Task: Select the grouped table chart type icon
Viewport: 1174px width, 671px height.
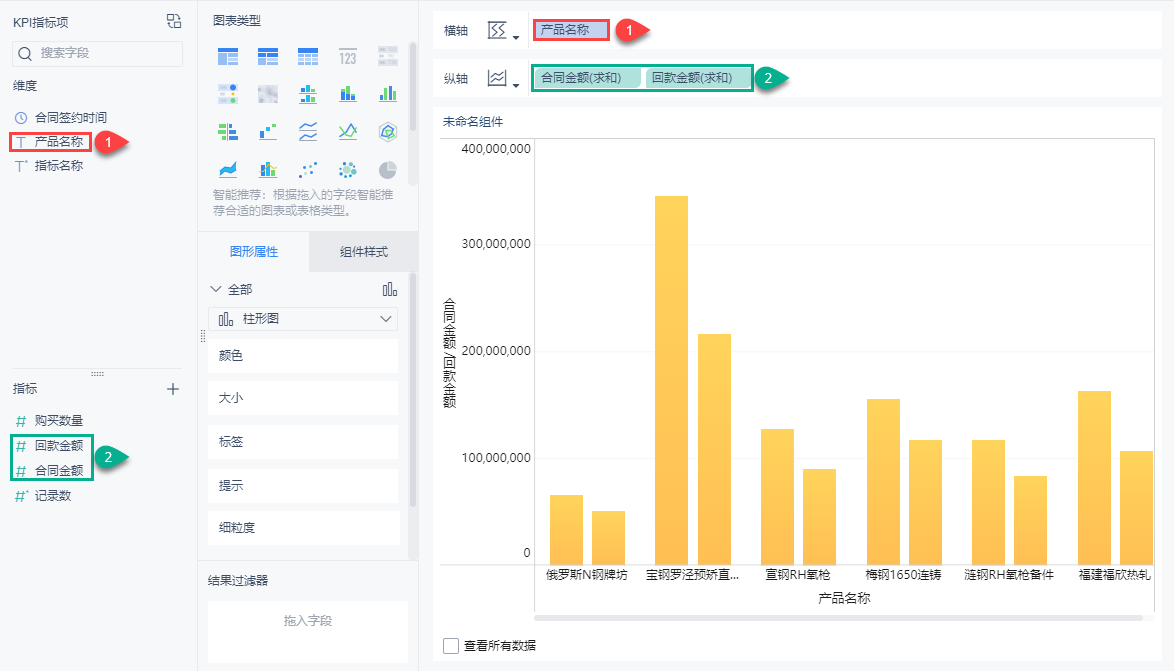Action: coord(228,56)
